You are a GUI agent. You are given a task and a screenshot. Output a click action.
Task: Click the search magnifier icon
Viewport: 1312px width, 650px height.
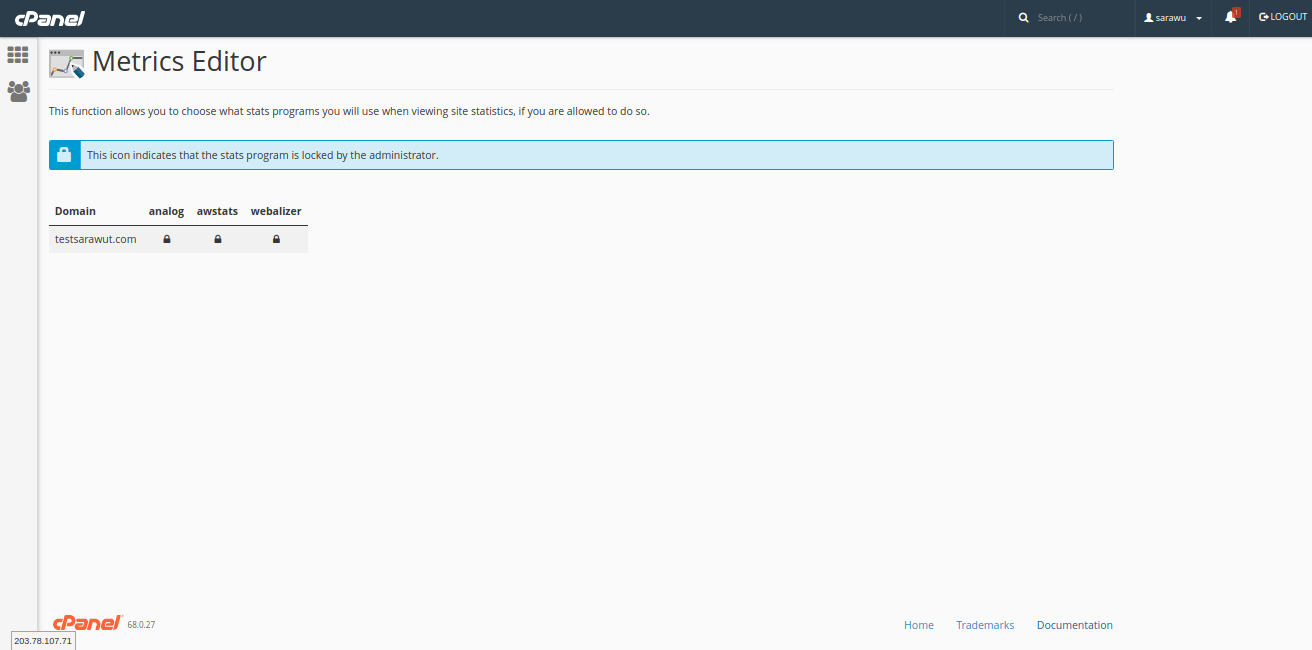click(x=1023, y=18)
